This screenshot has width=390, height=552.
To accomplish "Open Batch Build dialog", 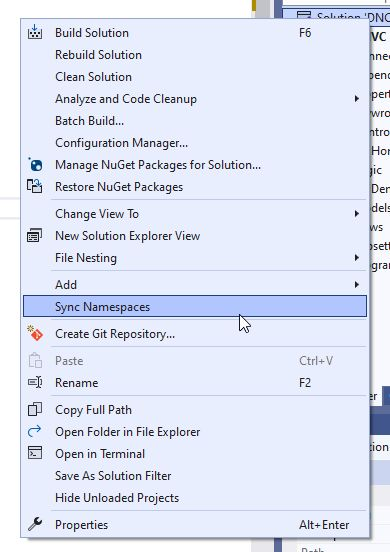I will 195,121.
